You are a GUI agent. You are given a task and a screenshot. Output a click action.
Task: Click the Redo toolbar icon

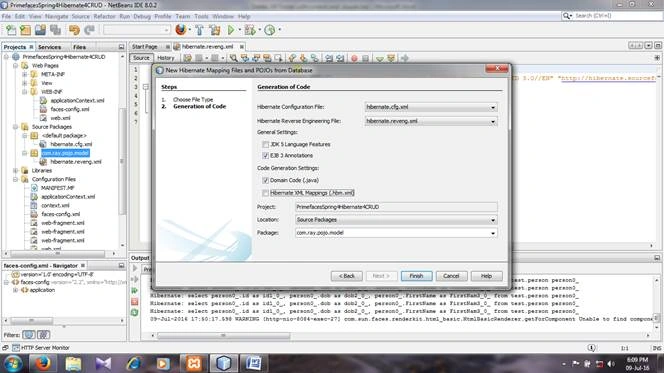[89, 30]
